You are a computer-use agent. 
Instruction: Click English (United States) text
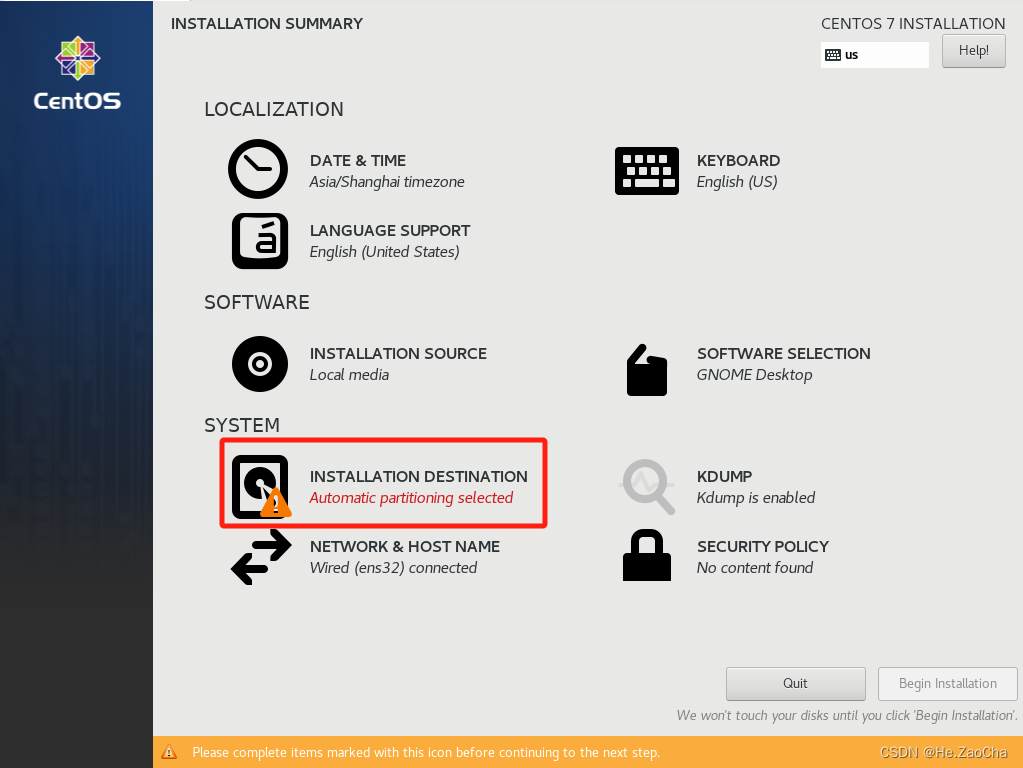click(384, 252)
